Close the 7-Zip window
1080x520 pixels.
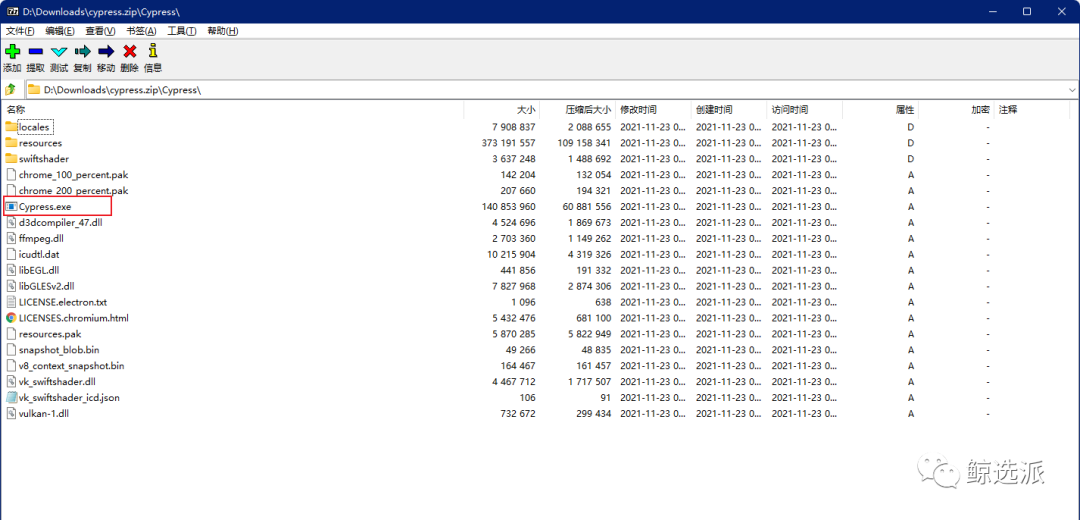click(x=1061, y=12)
